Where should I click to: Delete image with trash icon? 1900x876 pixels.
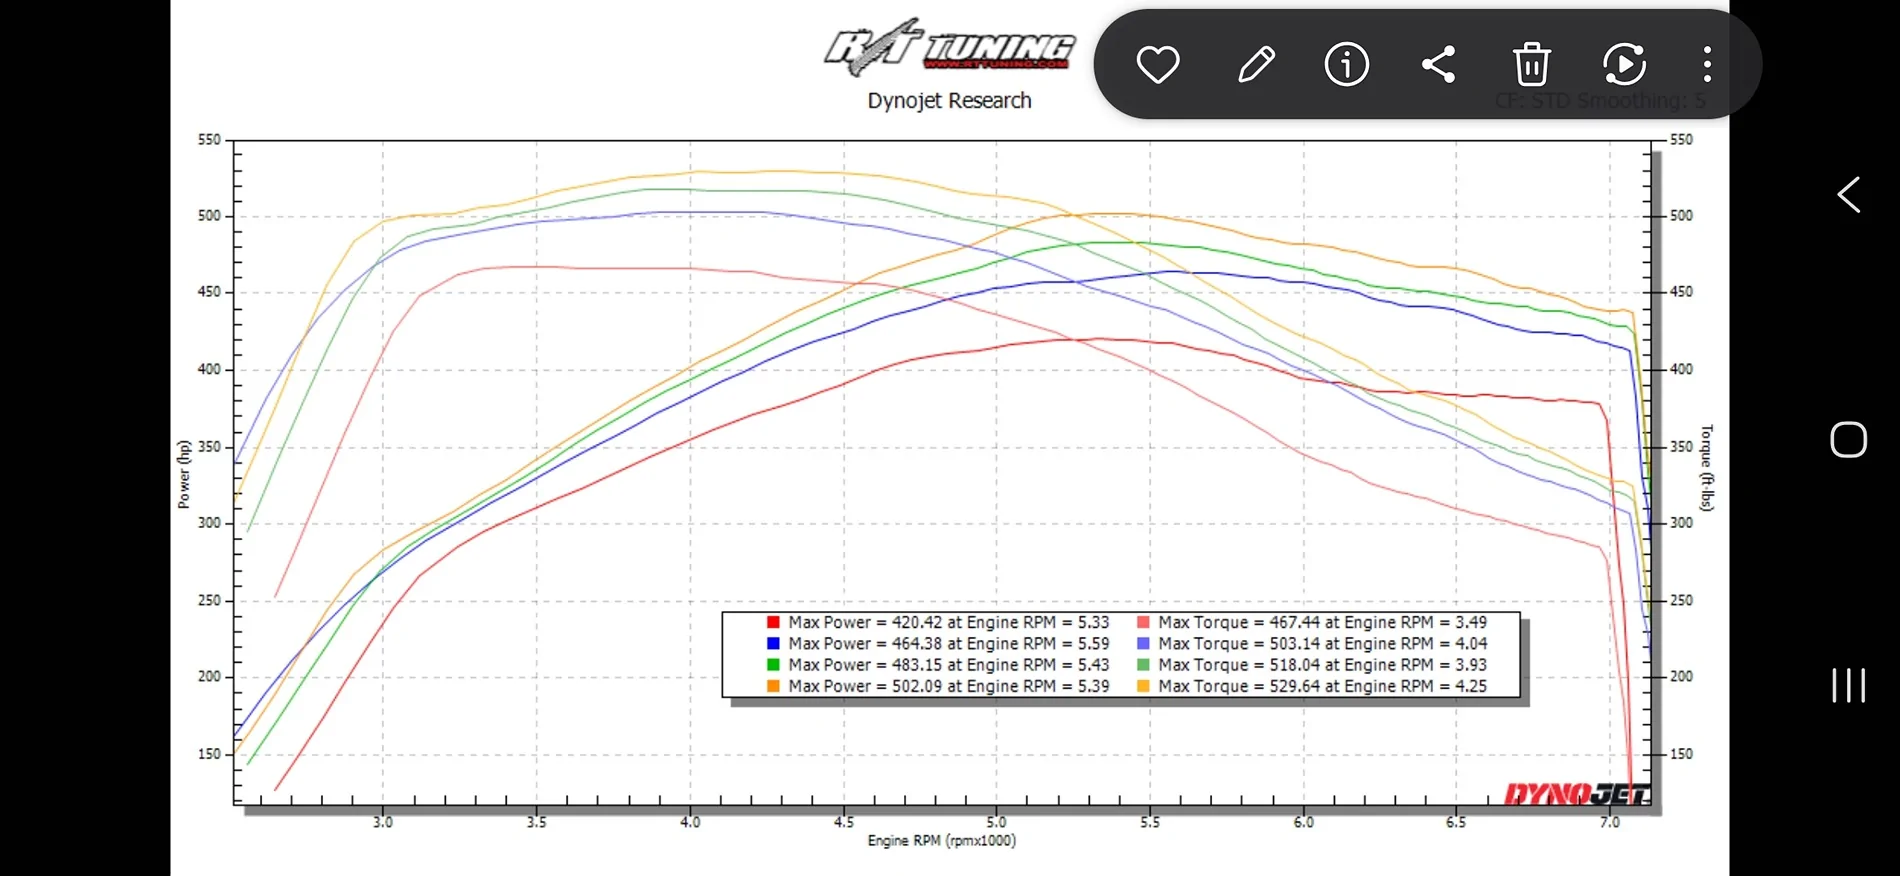coord(1532,65)
